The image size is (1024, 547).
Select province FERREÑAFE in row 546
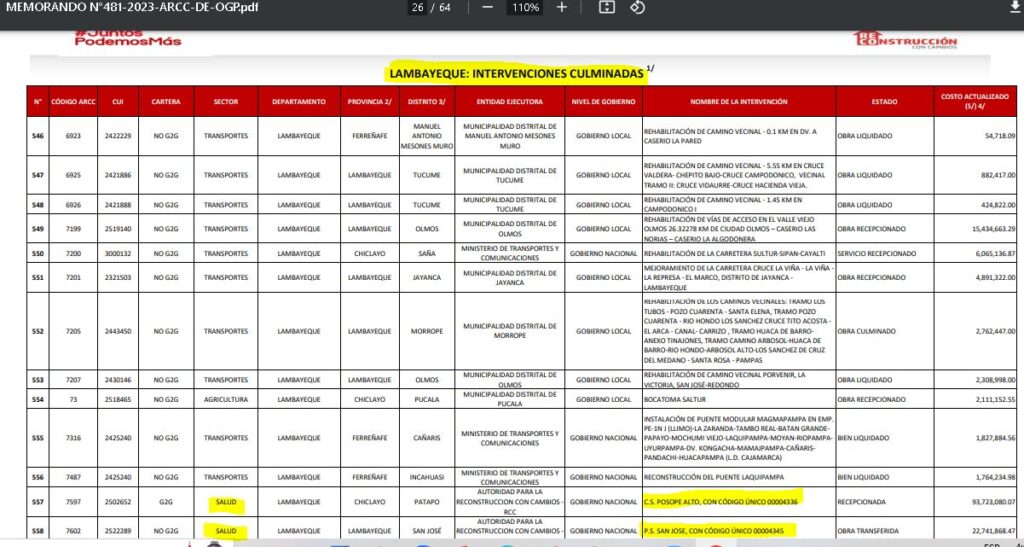[x=369, y=136]
